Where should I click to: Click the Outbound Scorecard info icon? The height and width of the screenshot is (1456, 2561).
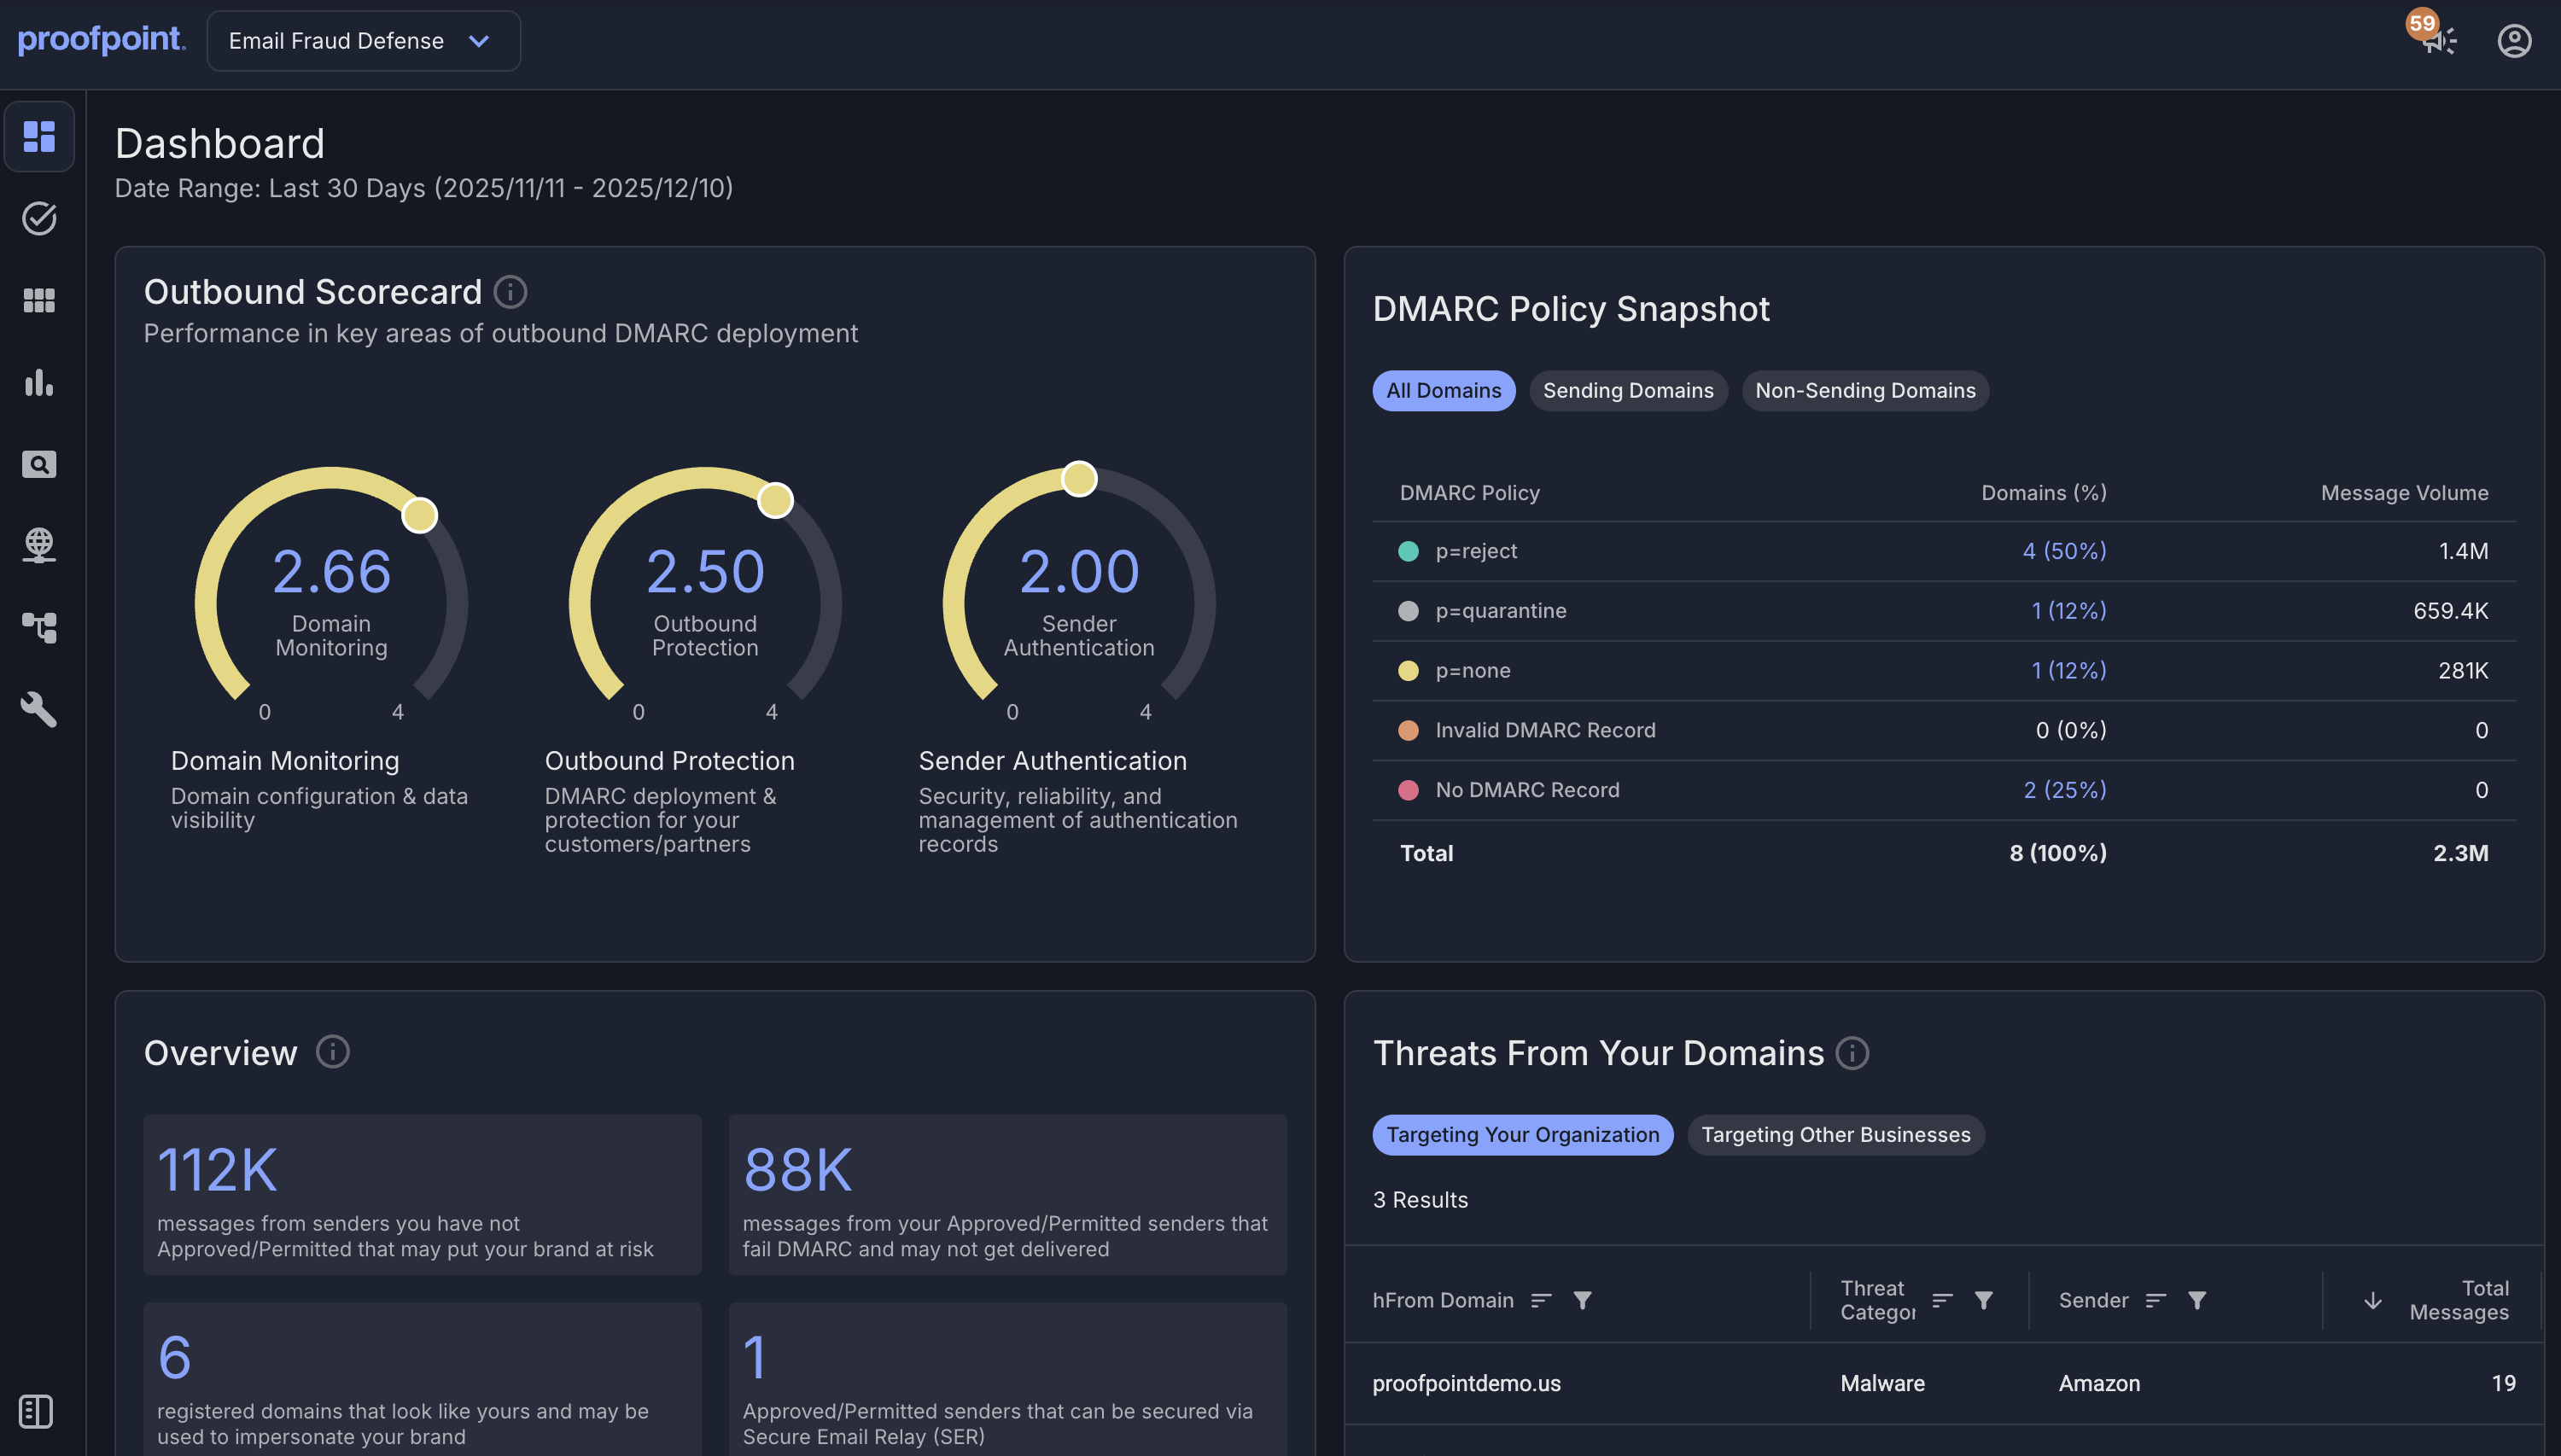510,292
